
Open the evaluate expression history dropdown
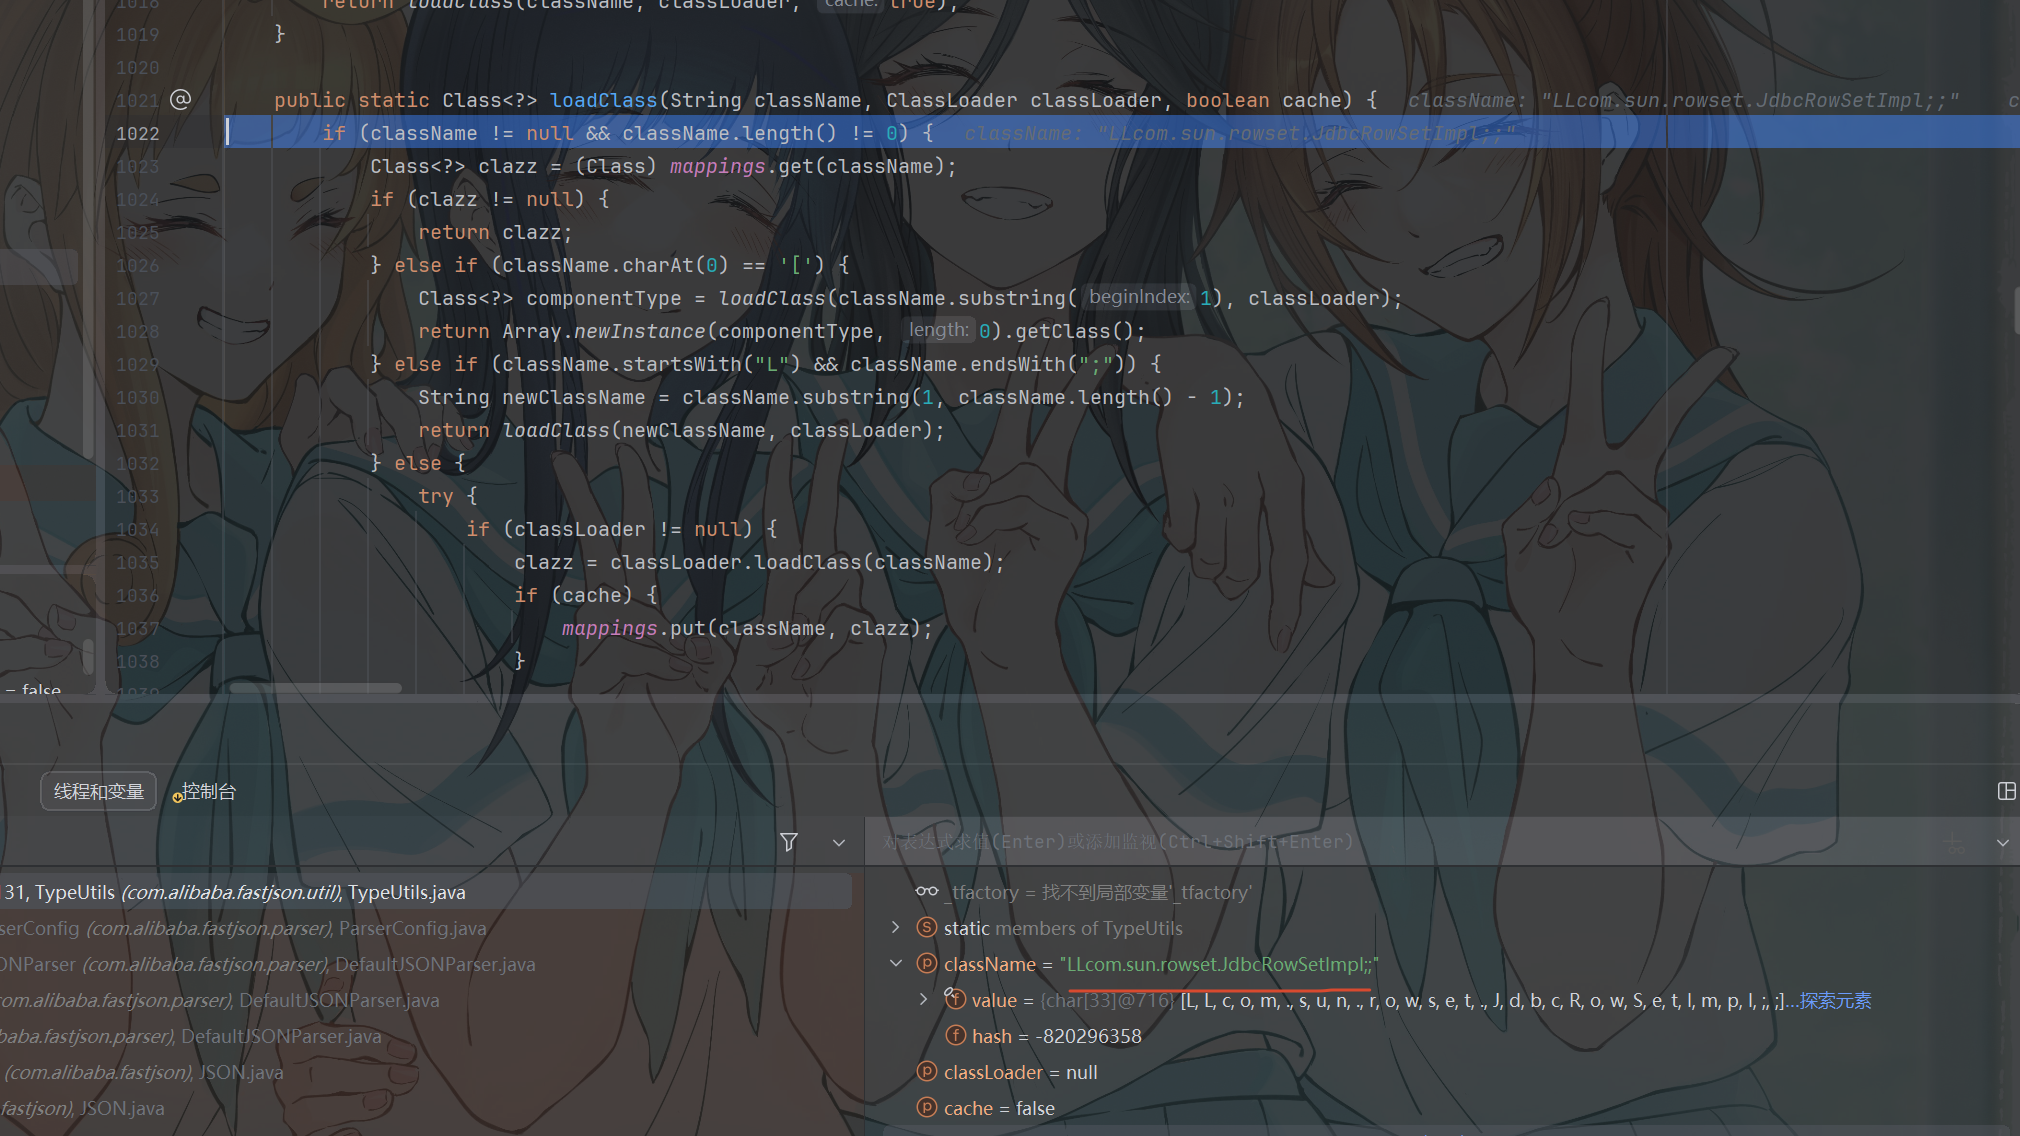(x=2003, y=843)
